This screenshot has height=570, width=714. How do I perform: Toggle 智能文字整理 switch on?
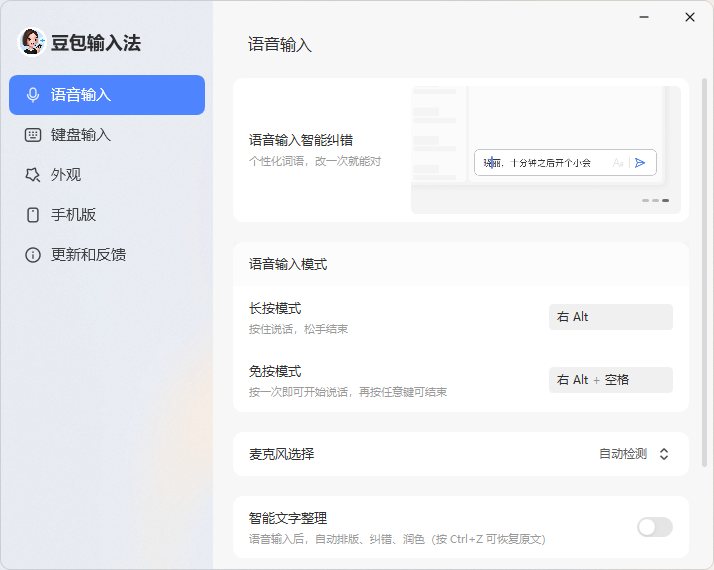(x=655, y=527)
